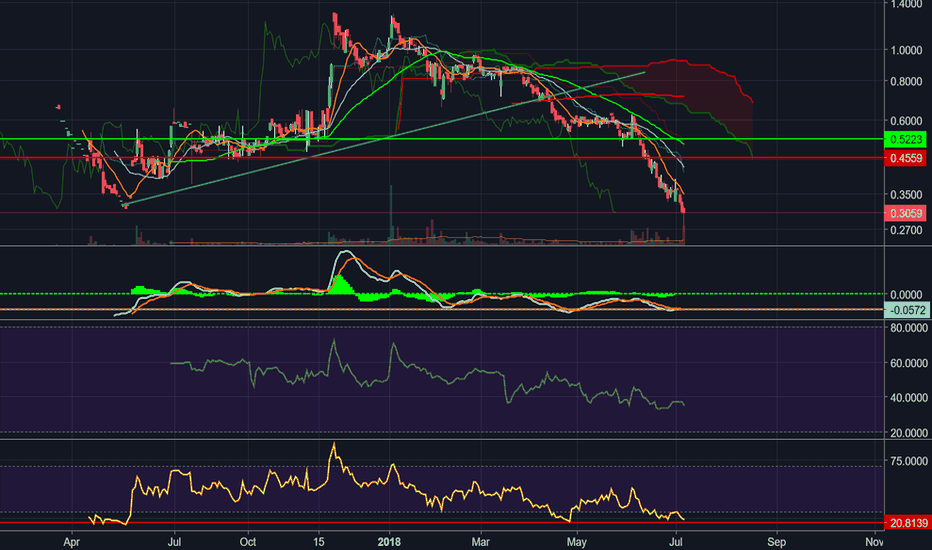932x550 pixels.
Task: Select the 0.3059 current price label
Action: point(905,213)
